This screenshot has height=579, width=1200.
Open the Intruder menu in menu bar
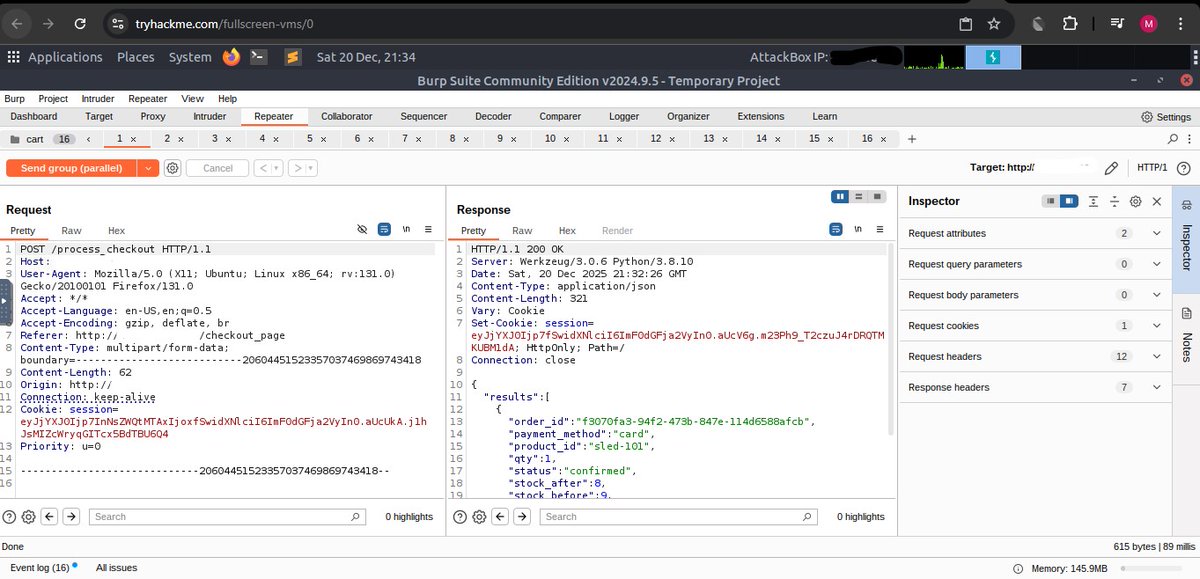pyautogui.click(x=99, y=99)
